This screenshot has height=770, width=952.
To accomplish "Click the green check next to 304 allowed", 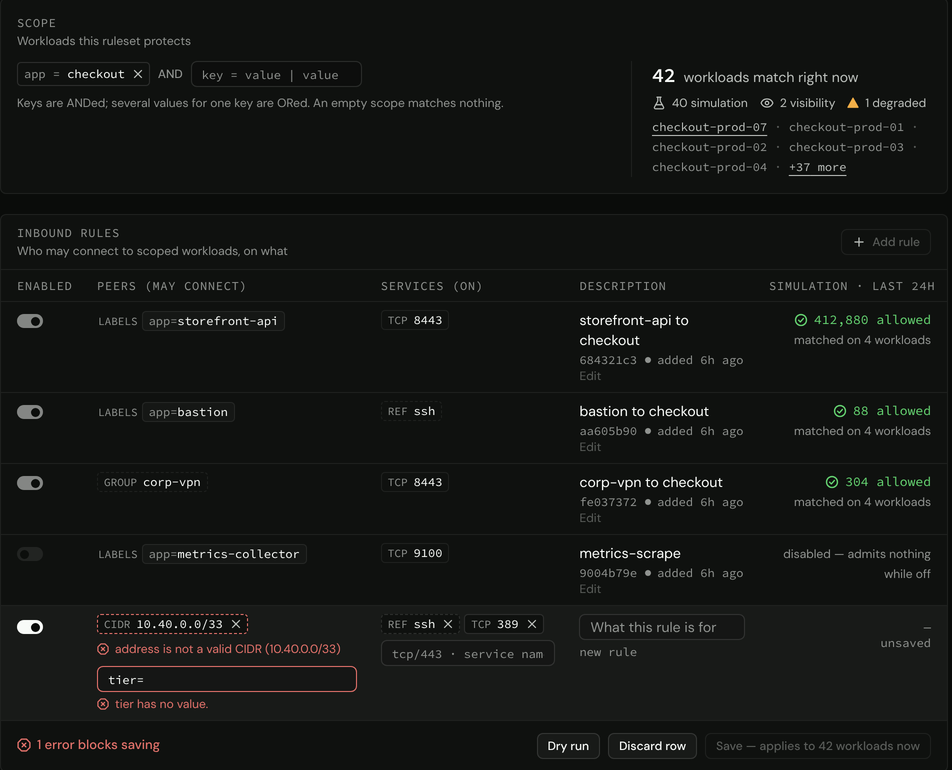I will click(832, 482).
